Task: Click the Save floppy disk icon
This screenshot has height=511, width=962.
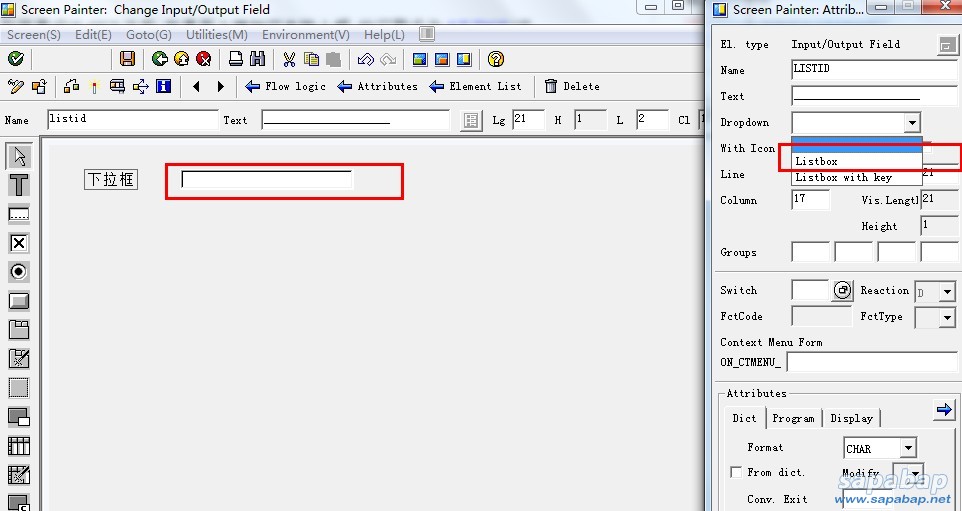Action: pyautogui.click(x=127, y=59)
